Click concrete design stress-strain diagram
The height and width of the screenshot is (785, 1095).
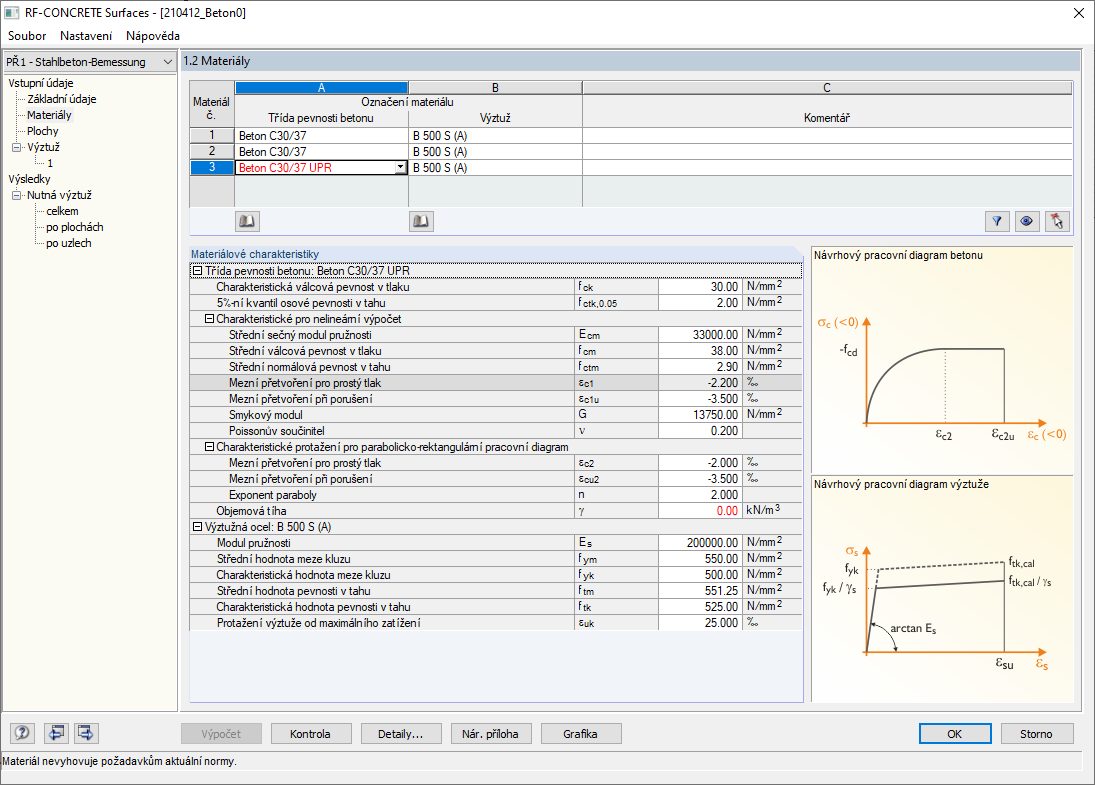point(942,360)
